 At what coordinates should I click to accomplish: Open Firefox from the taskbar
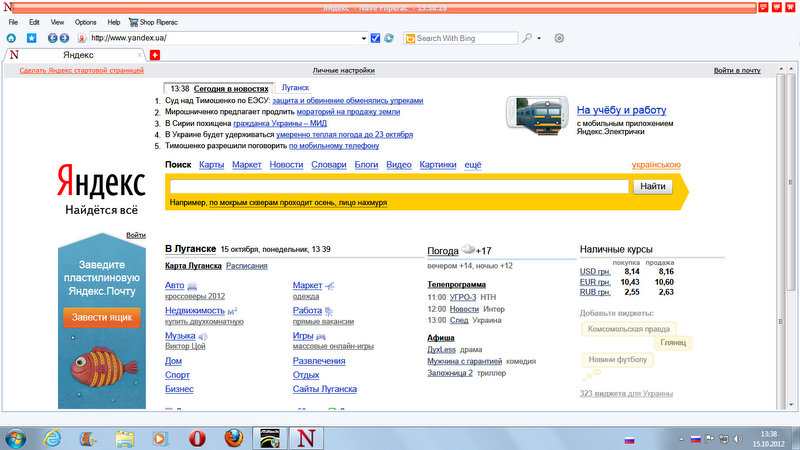(234, 438)
